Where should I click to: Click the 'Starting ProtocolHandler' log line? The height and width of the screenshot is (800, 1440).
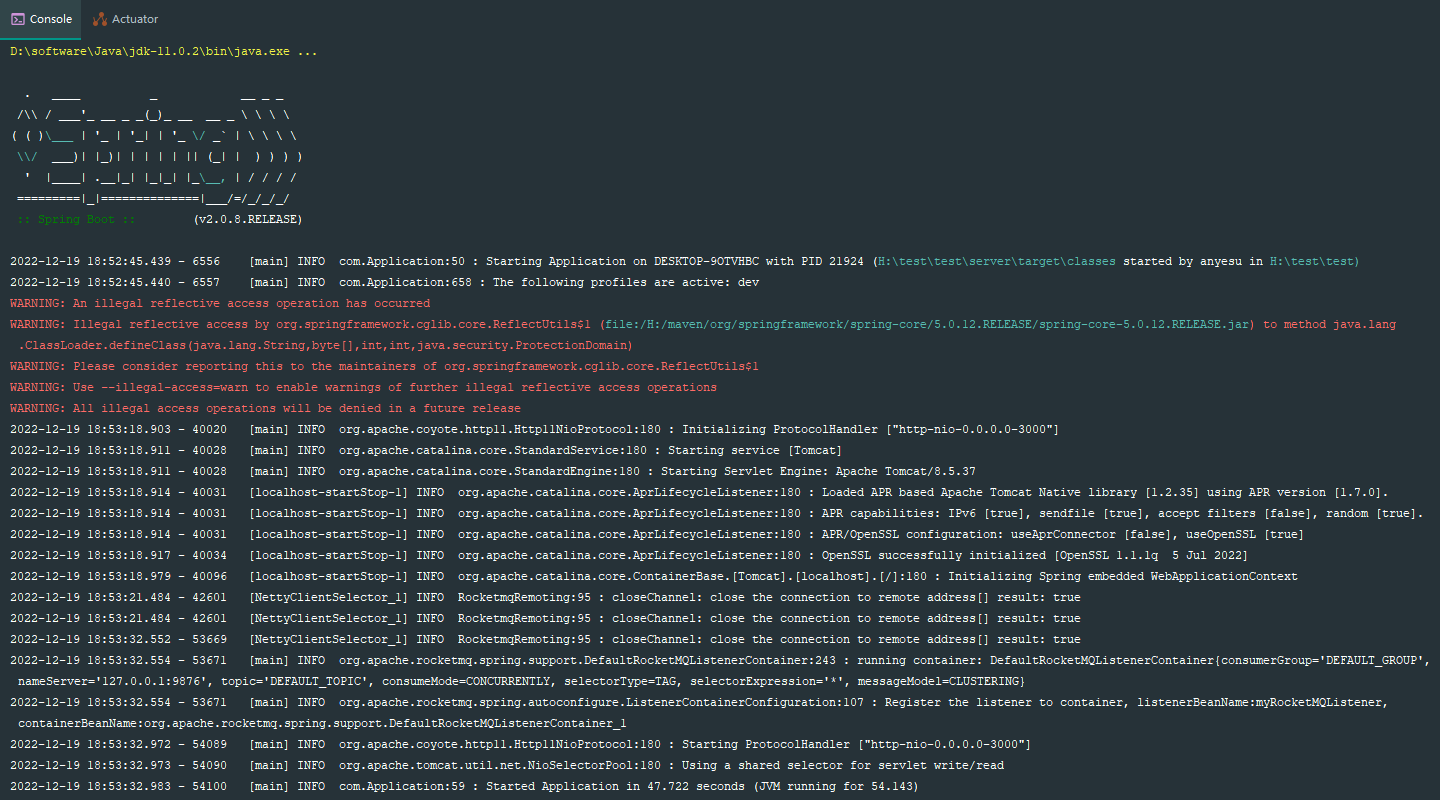(520, 744)
